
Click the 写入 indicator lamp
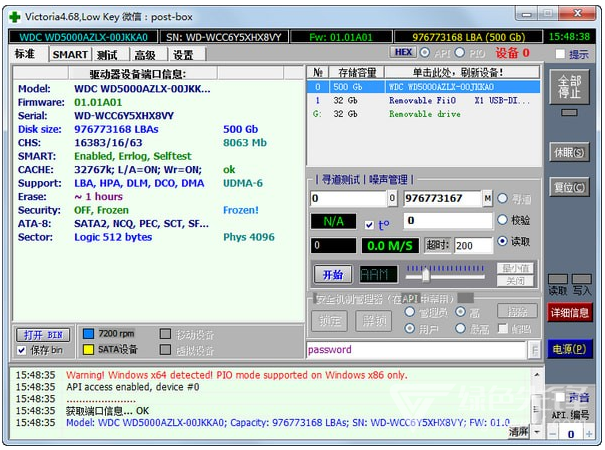click(582, 279)
